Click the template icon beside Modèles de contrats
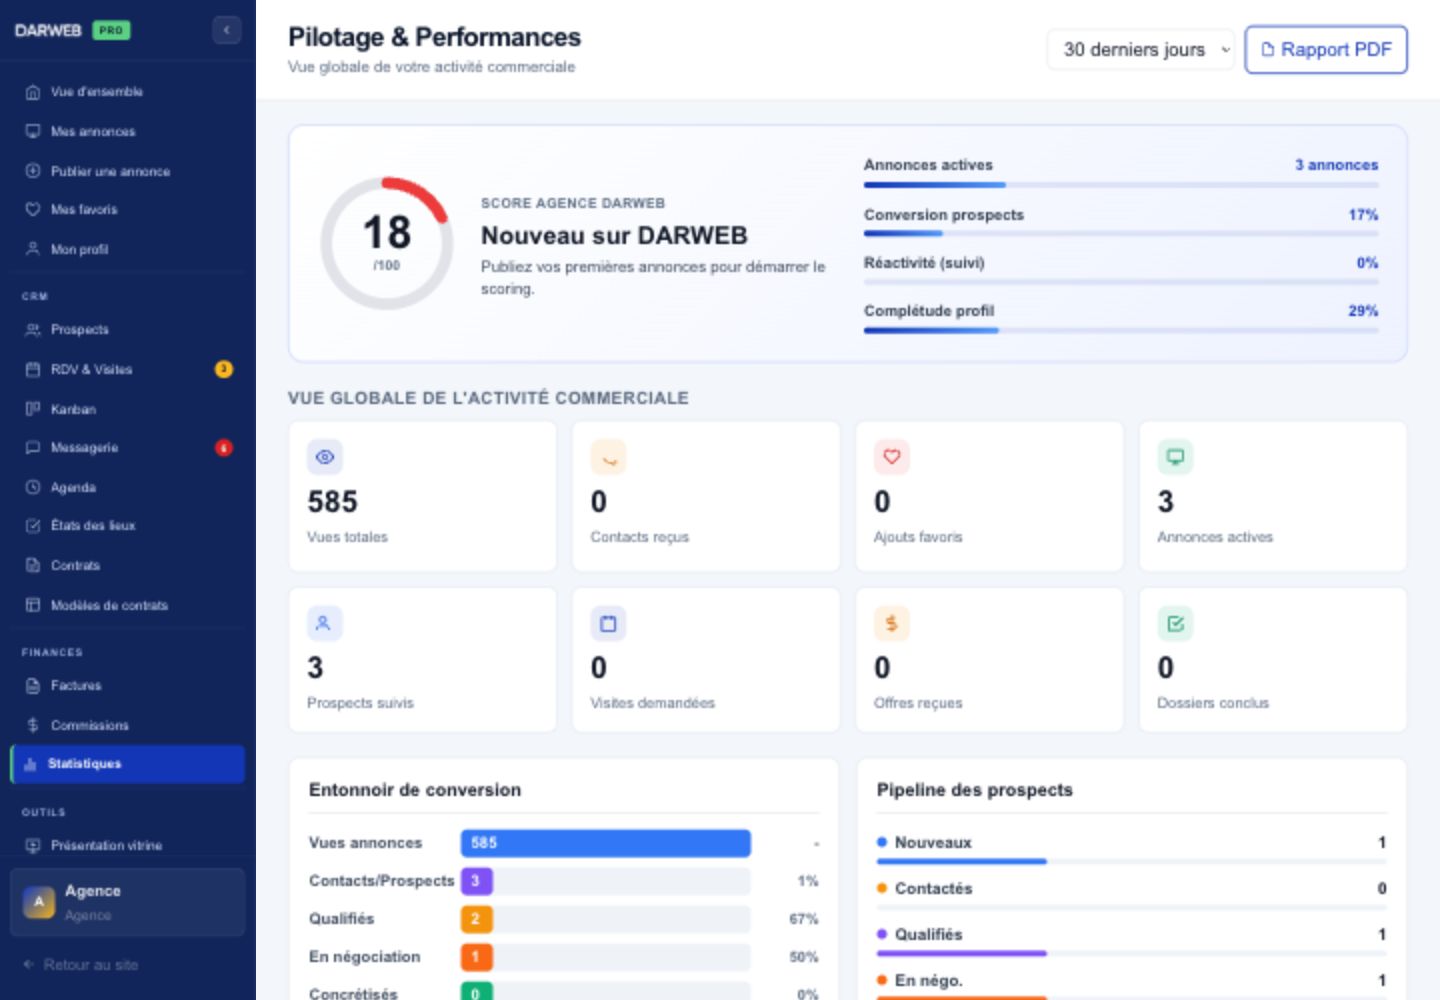 [x=33, y=605]
